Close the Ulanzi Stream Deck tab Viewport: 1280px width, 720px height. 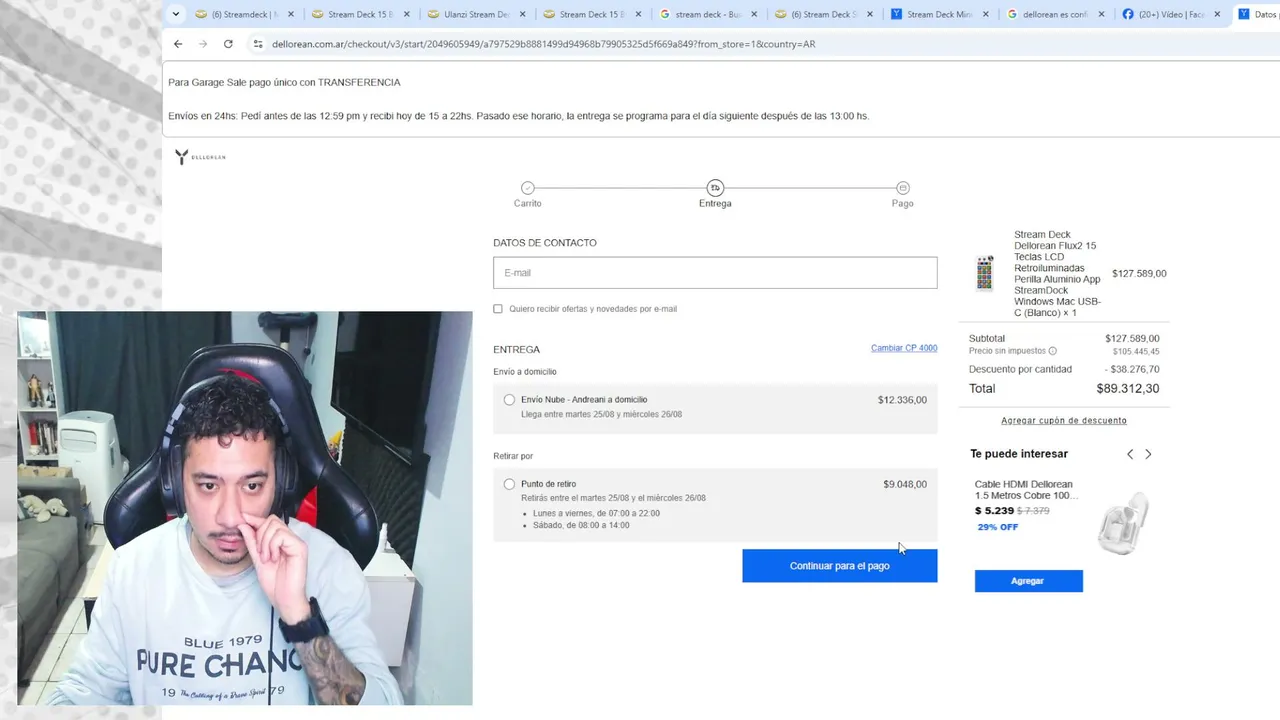point(522,14)
